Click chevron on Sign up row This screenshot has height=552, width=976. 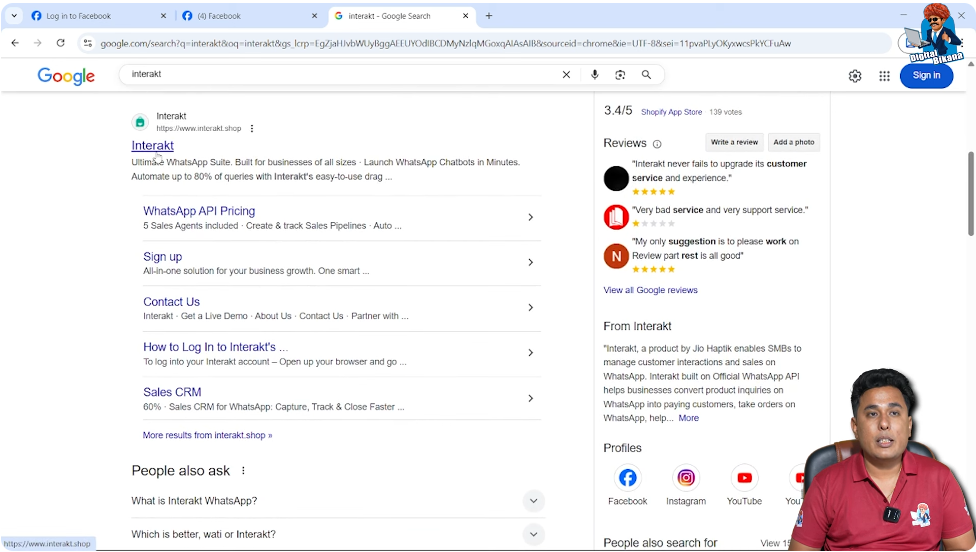click(x=530, y=262)
